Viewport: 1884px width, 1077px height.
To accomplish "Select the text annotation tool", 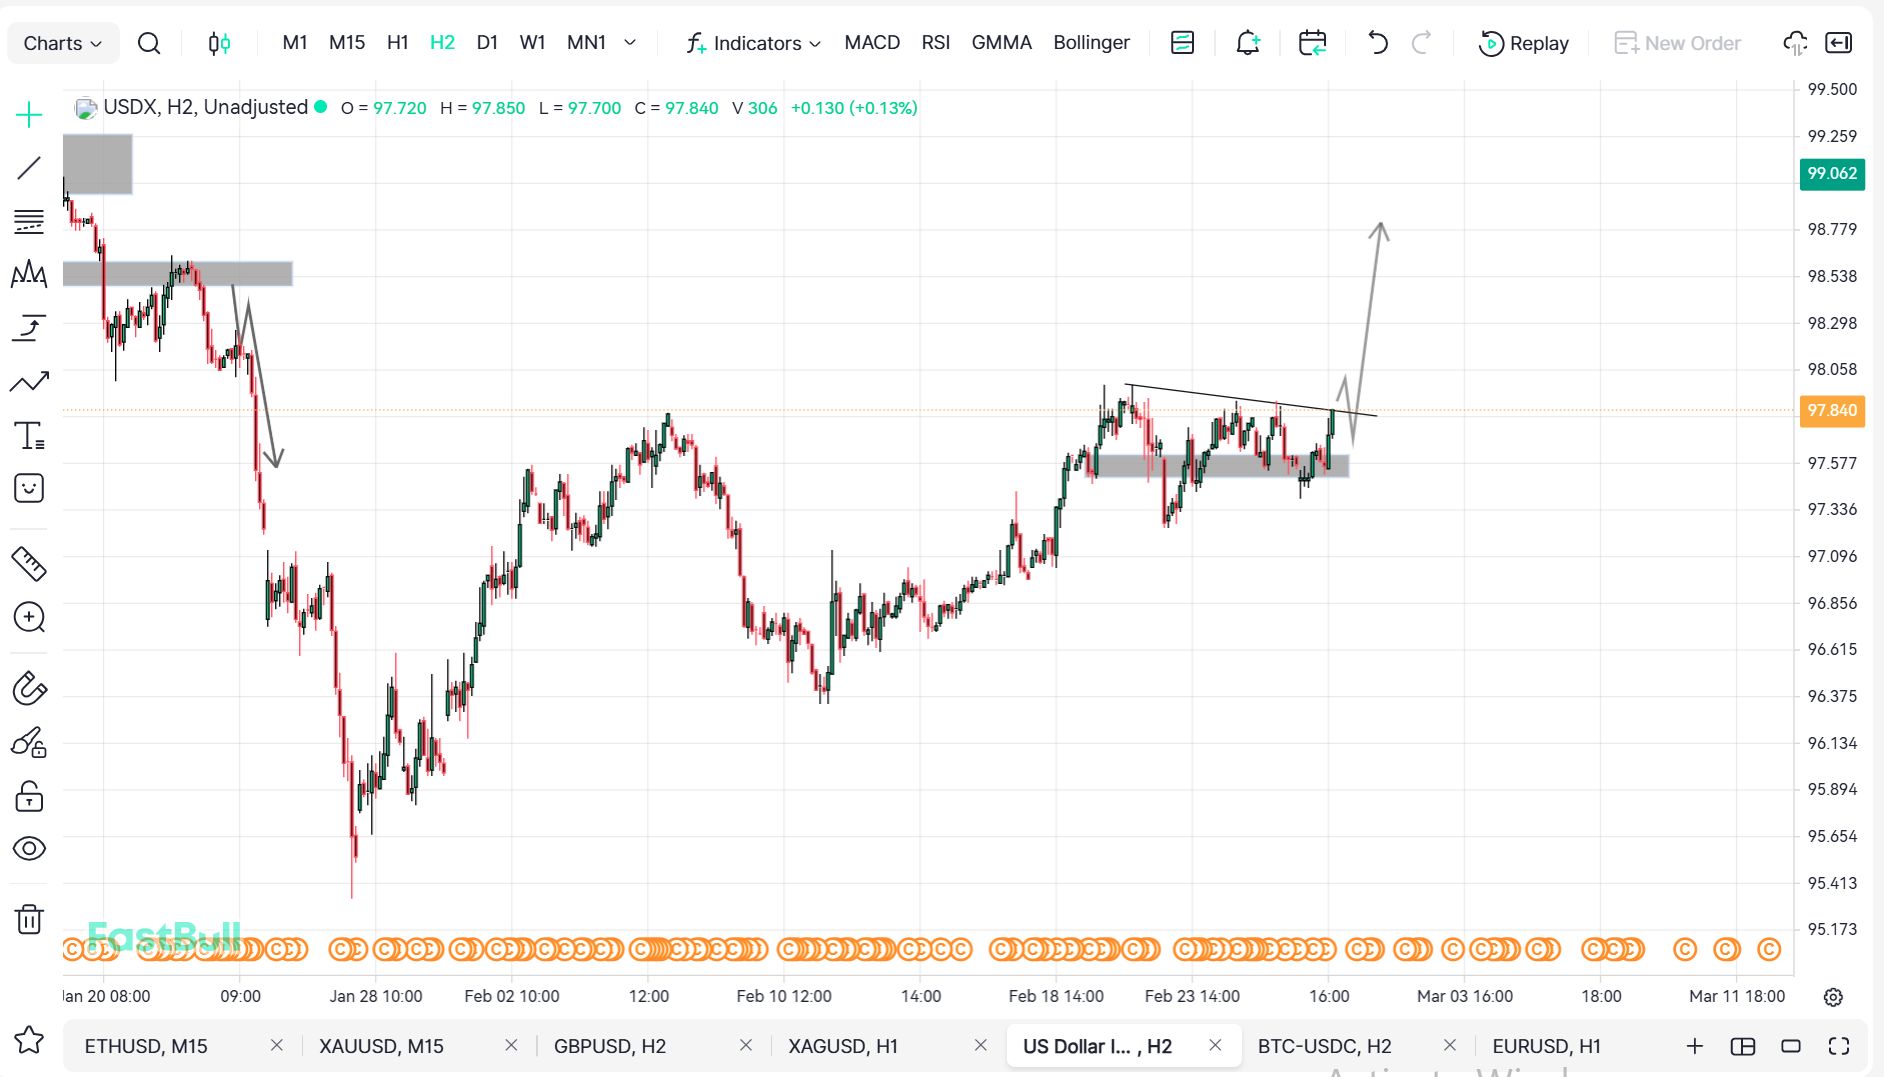I will coord(29,435).
